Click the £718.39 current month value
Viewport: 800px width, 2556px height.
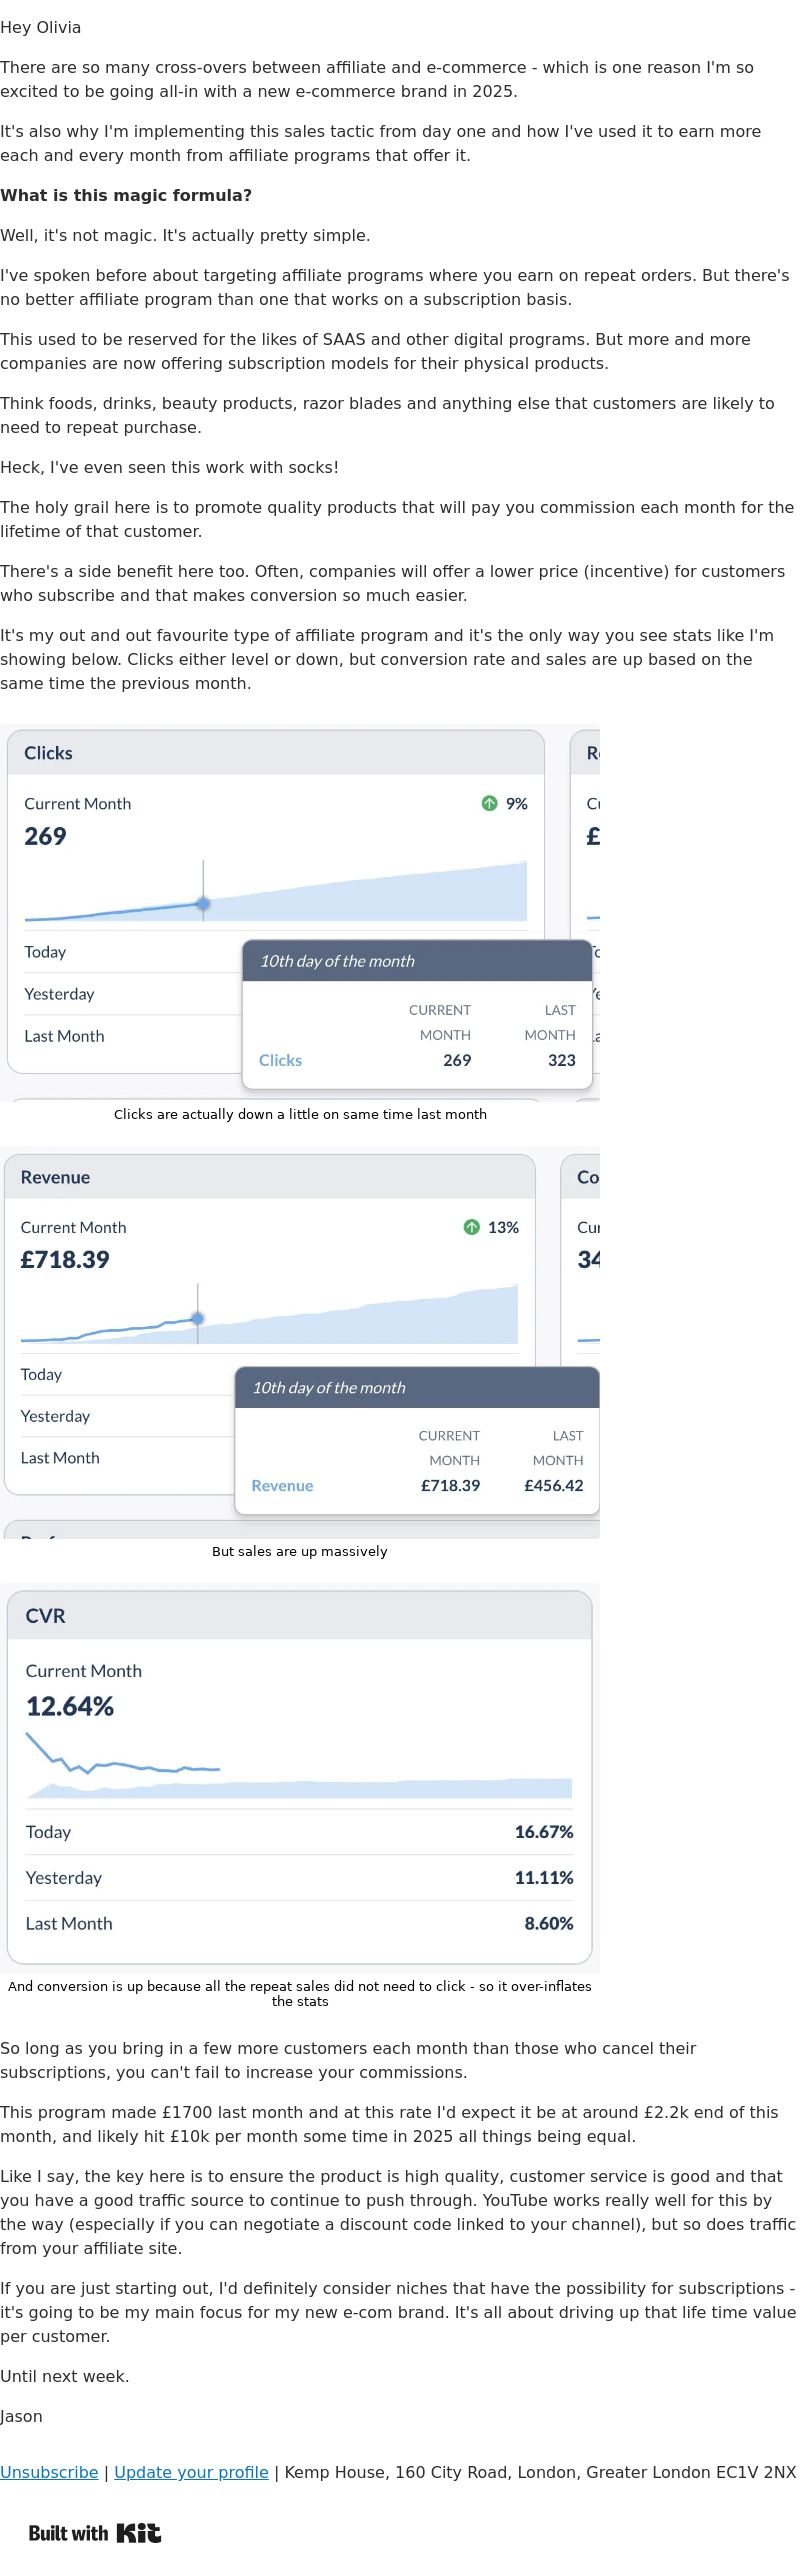65,1259
